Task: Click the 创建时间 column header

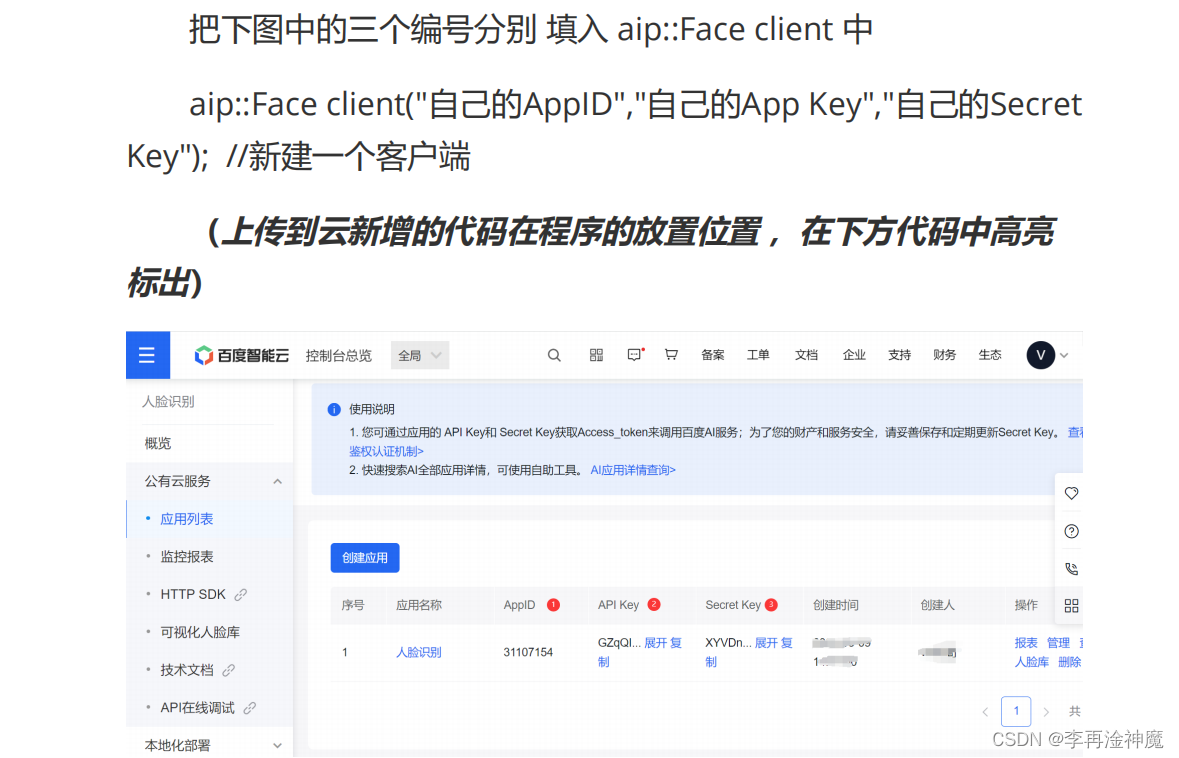Action: [835, 605]
